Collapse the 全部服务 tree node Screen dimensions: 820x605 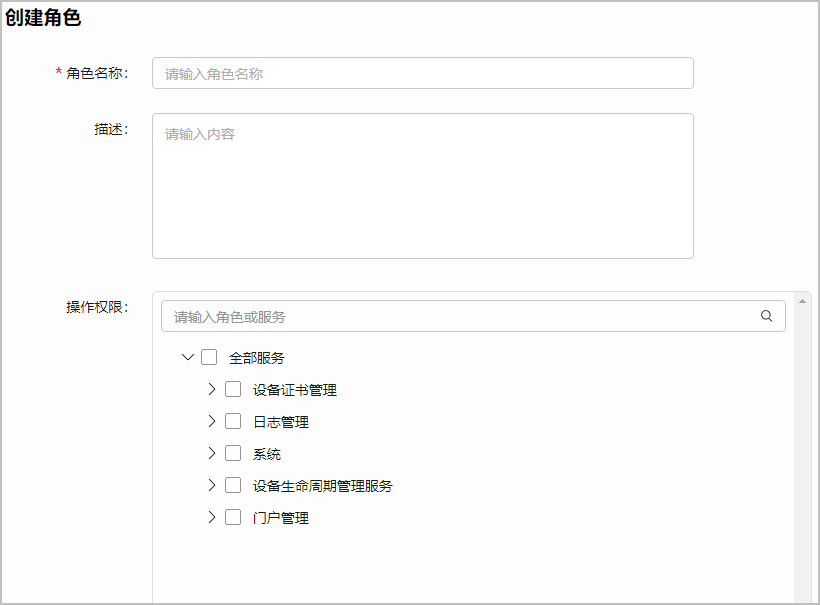(188, 357)
